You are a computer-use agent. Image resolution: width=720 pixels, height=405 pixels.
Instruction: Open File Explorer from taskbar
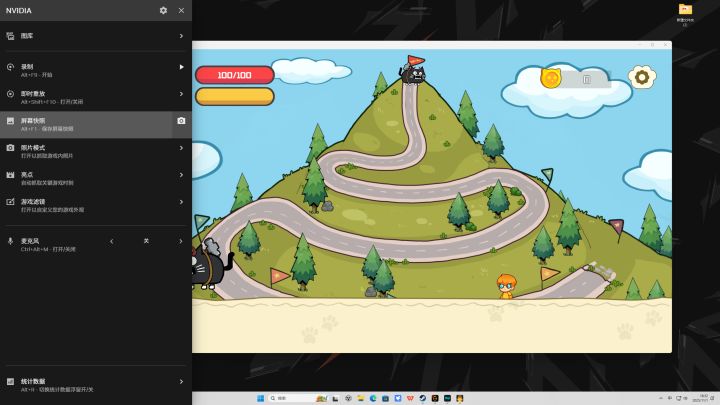pyautogui.click(x=360, y=398)
